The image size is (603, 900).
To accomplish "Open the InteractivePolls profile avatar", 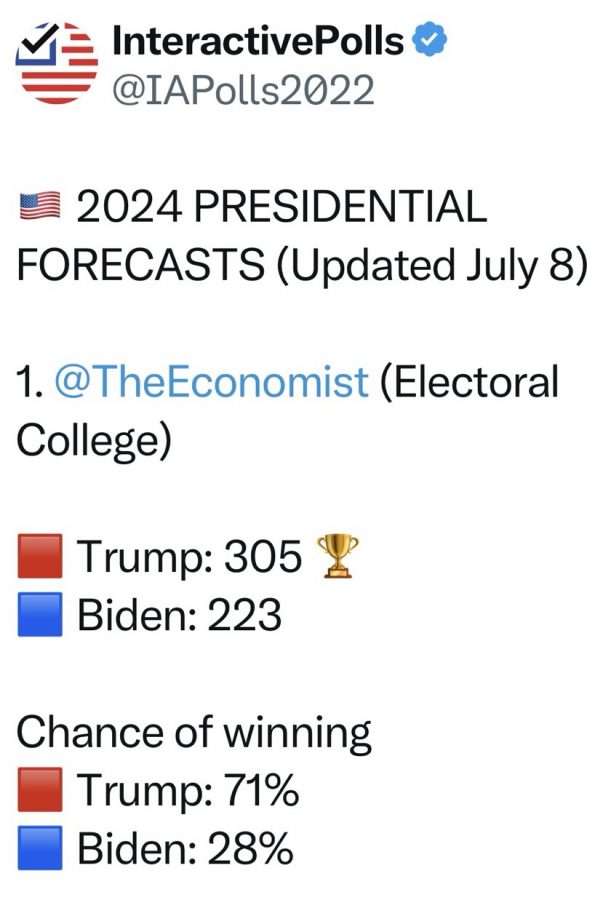I will click(58, 63).
